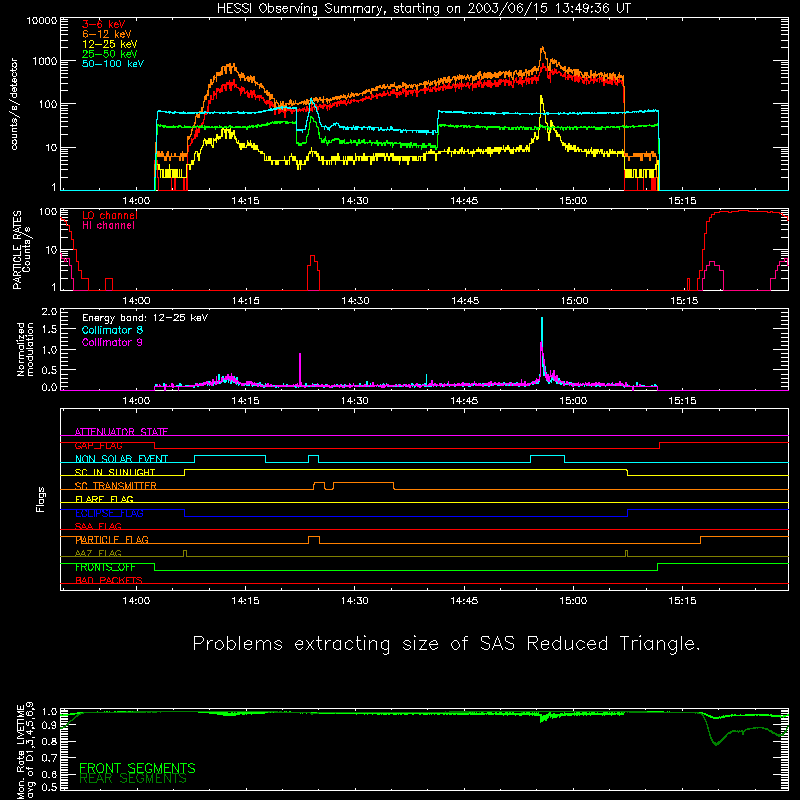Click 'Problems extracting size of SAS Reduced Triangle.' message

pyautogui.click(x=446, y=644)
